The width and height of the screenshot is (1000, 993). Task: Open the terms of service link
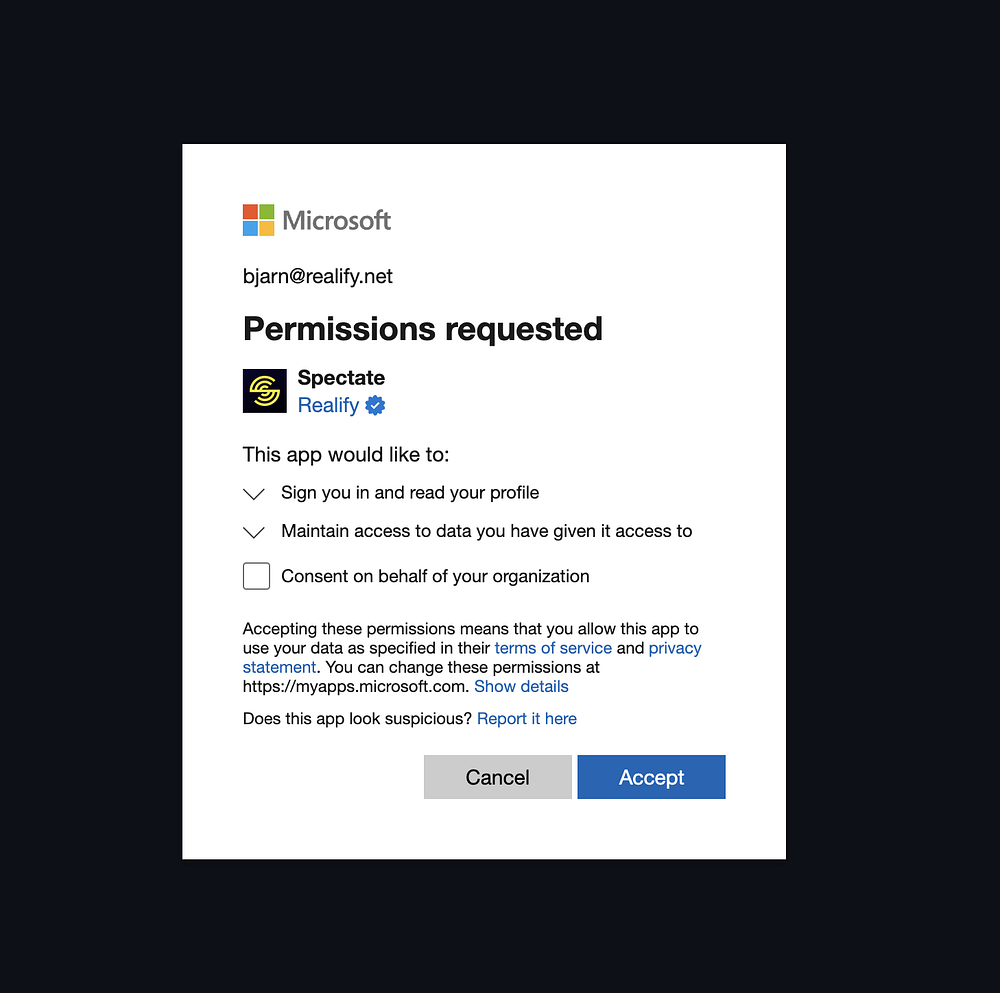pyautogui.click(x=553, y=648)
